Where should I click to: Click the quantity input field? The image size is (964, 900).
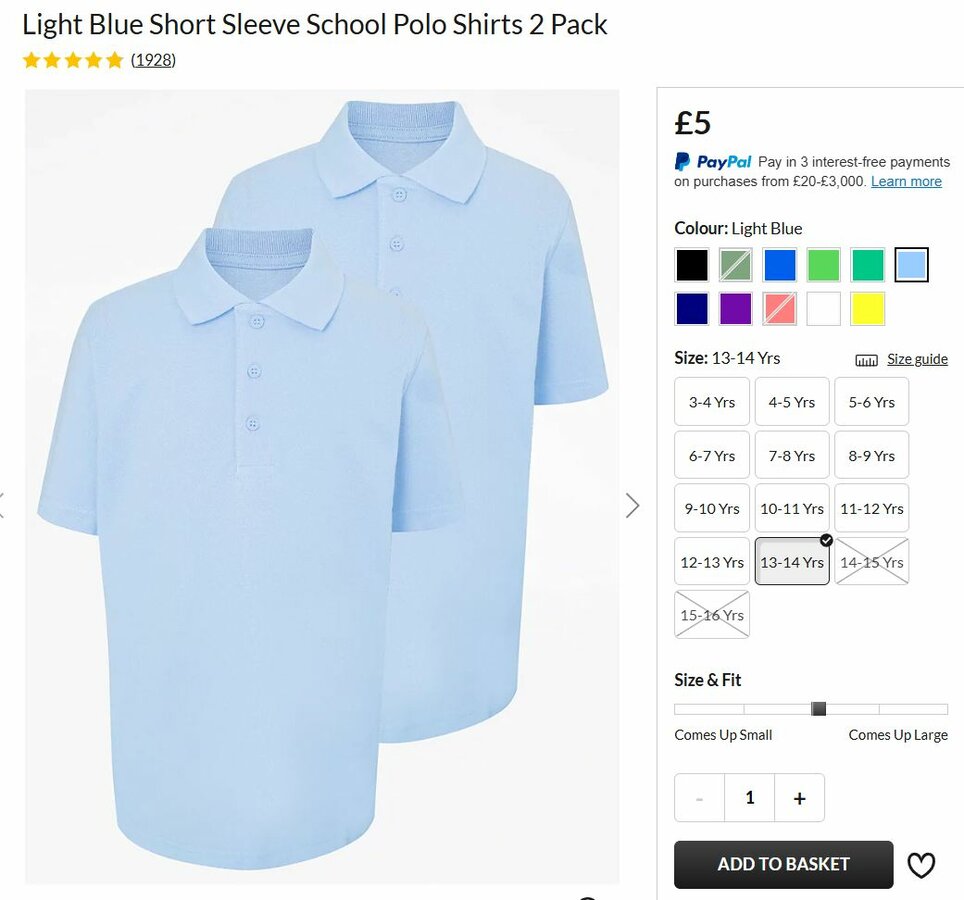click(x=749, y=798)
